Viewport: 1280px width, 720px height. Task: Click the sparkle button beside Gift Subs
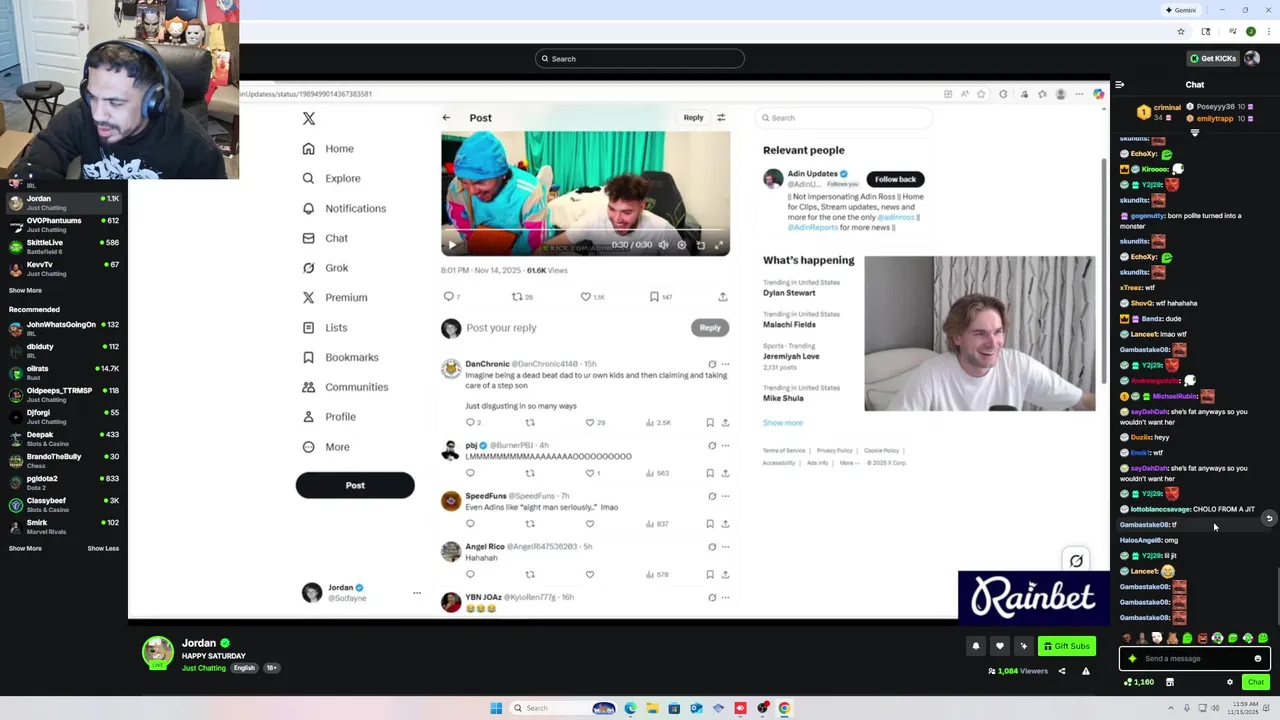pos(1023,646)
